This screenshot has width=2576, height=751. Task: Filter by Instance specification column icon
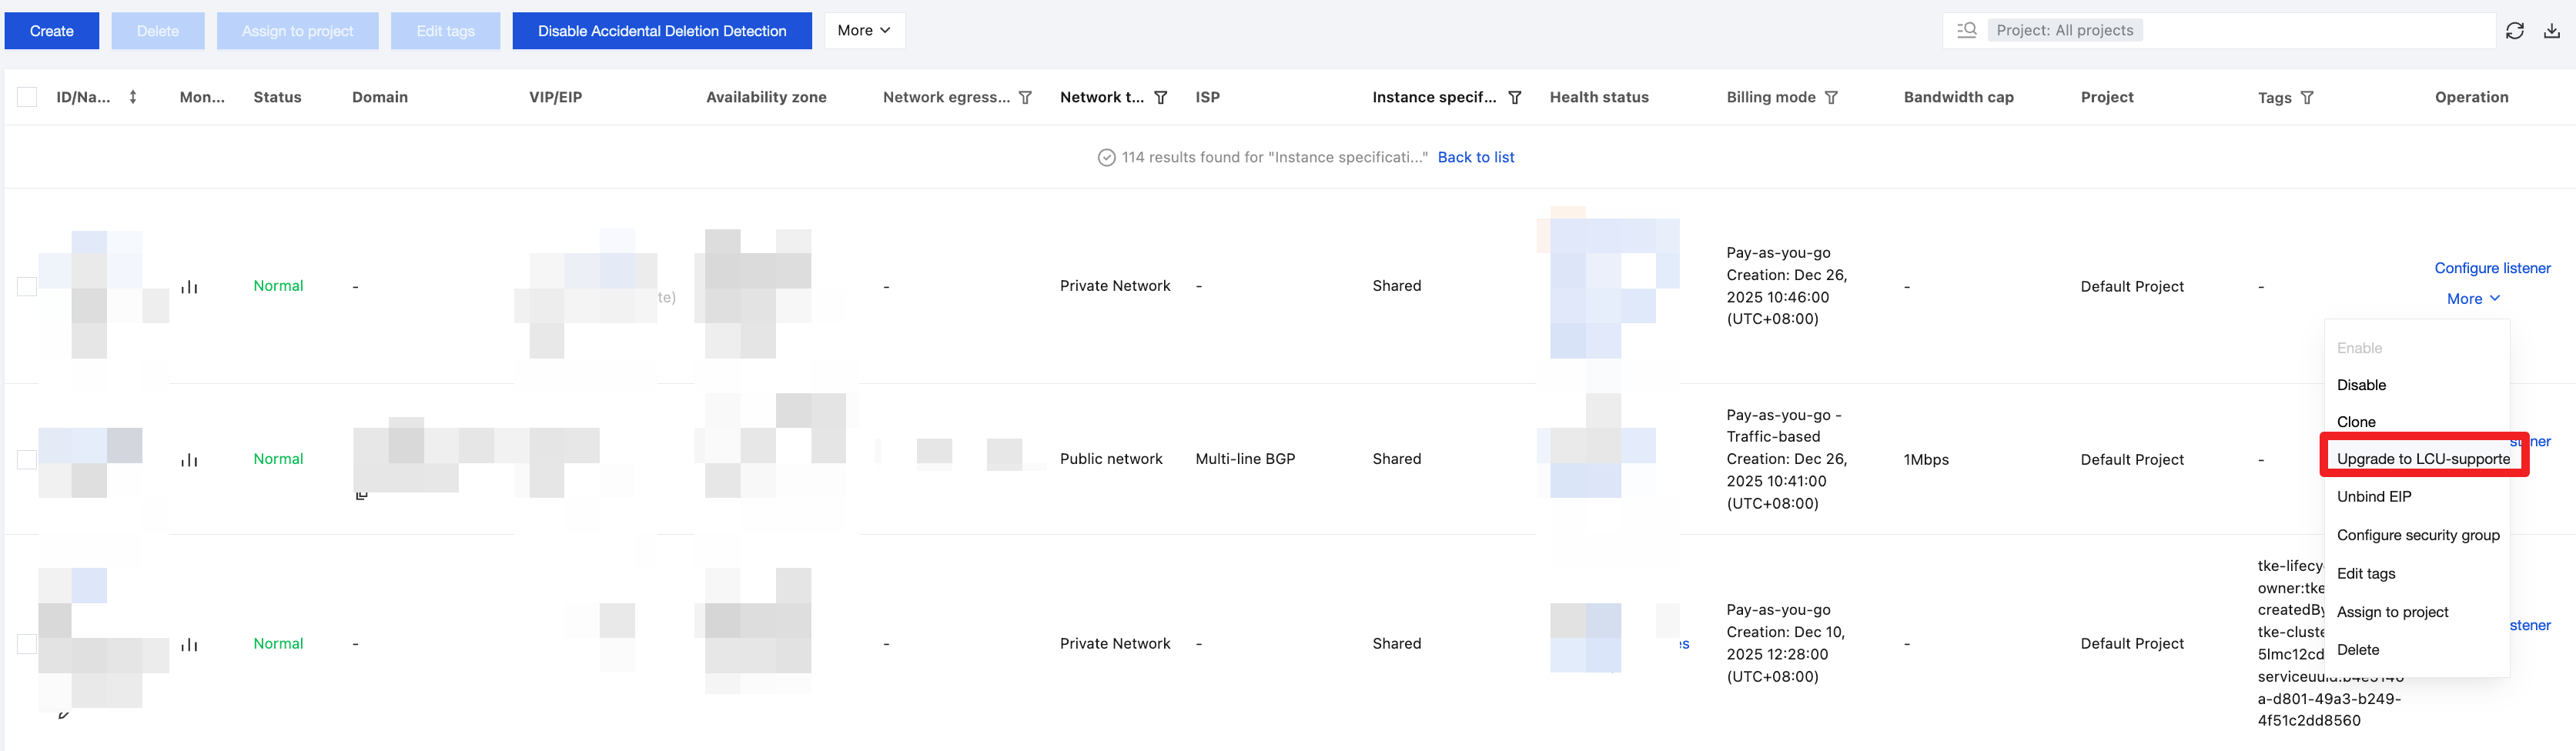coord(1514,98)
